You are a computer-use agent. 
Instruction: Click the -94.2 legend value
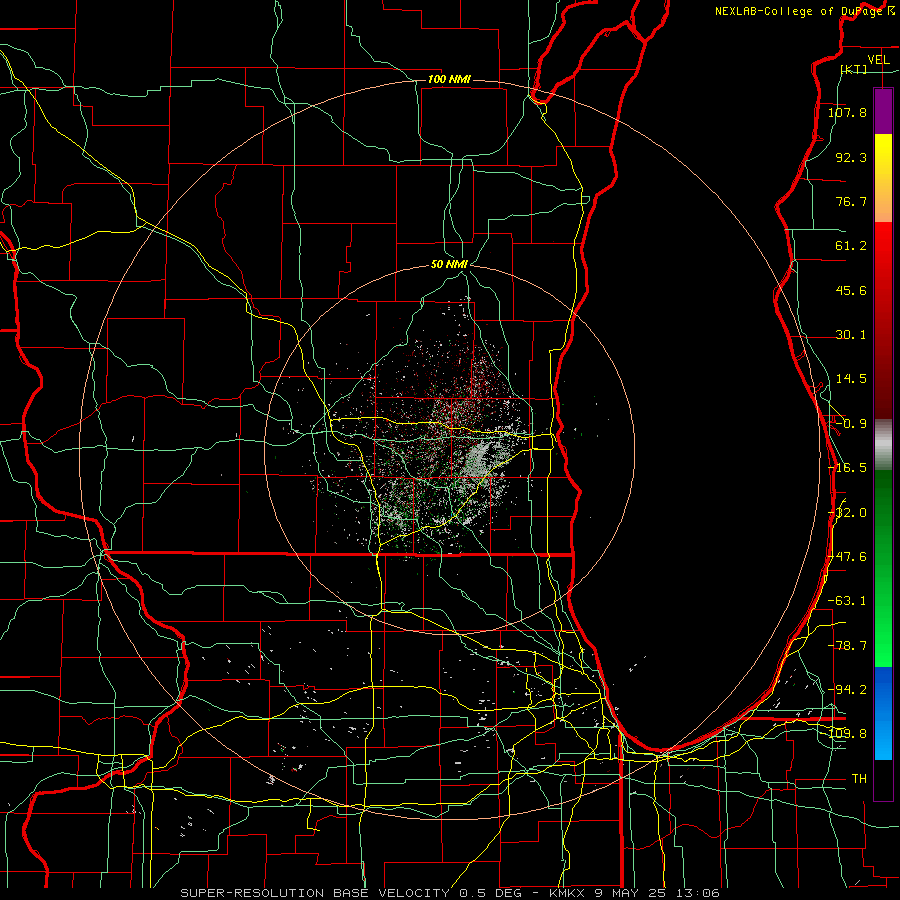[847, 689]
